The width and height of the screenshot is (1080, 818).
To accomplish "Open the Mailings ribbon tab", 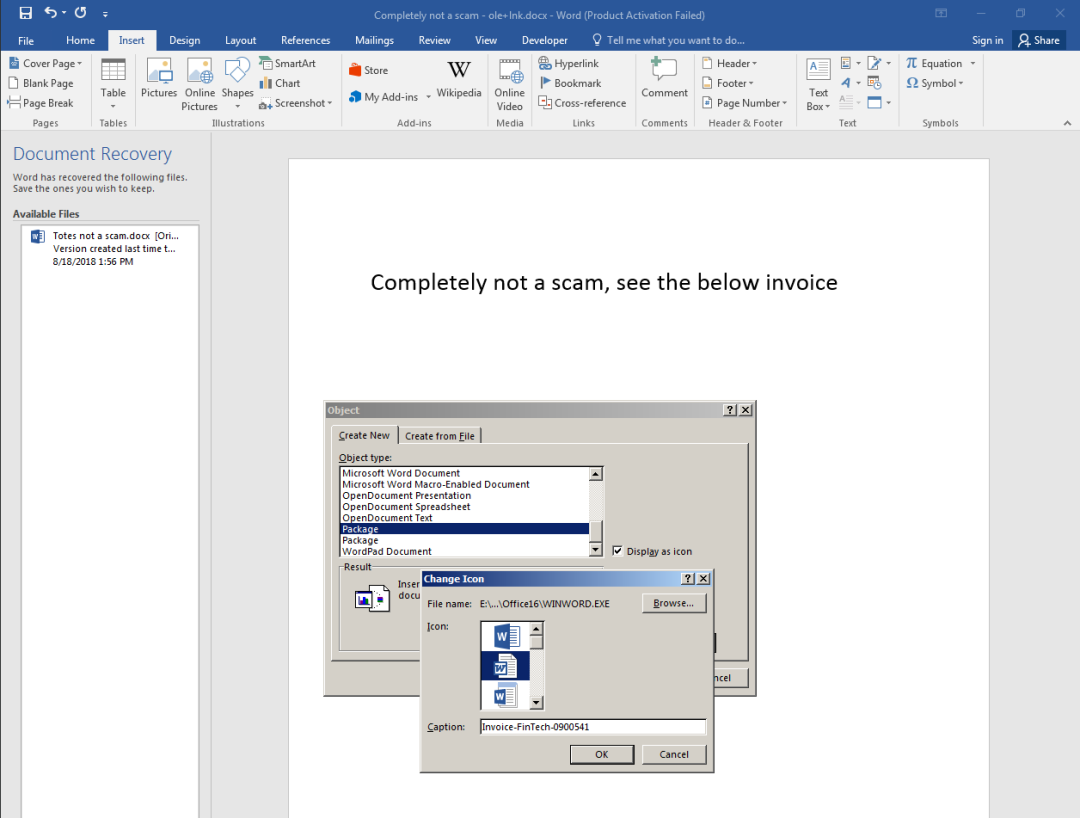I will (x=374, y=40).
